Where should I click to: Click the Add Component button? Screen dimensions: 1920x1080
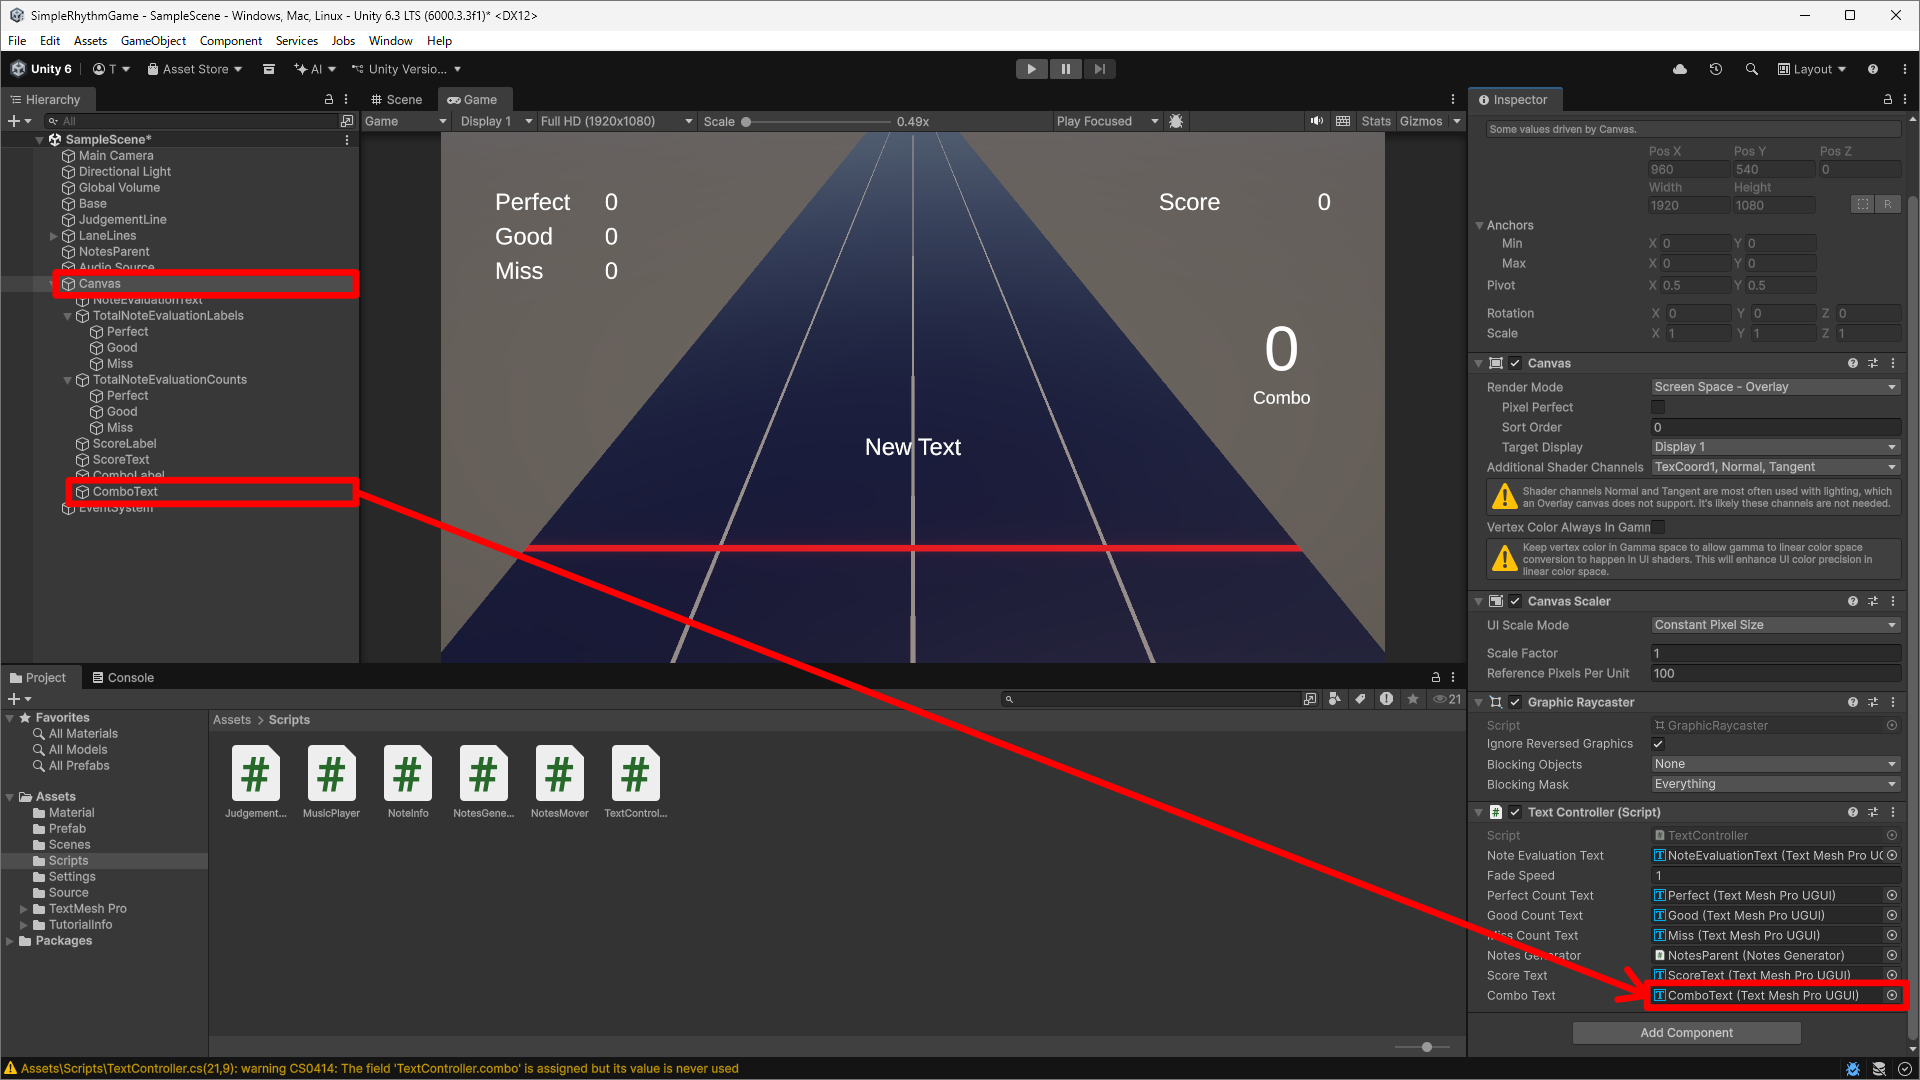tap(1686, 1033)
